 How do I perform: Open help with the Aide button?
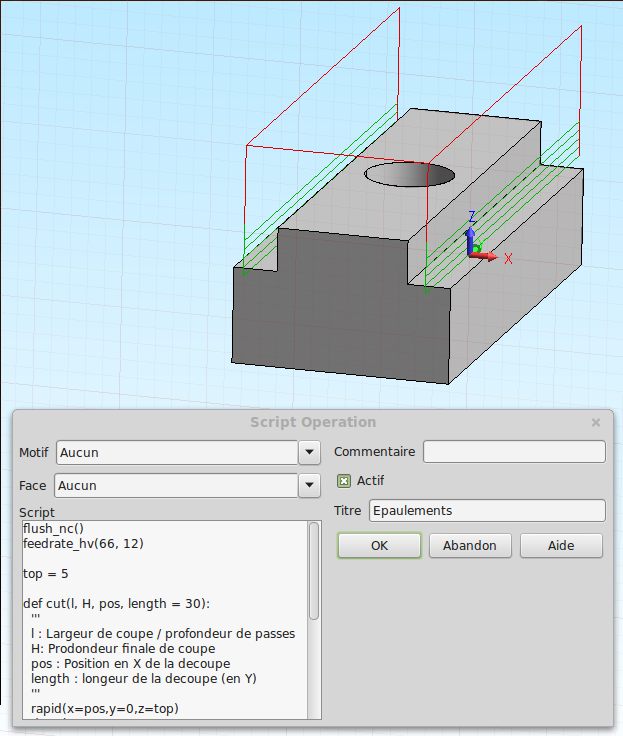pos(561,546)
